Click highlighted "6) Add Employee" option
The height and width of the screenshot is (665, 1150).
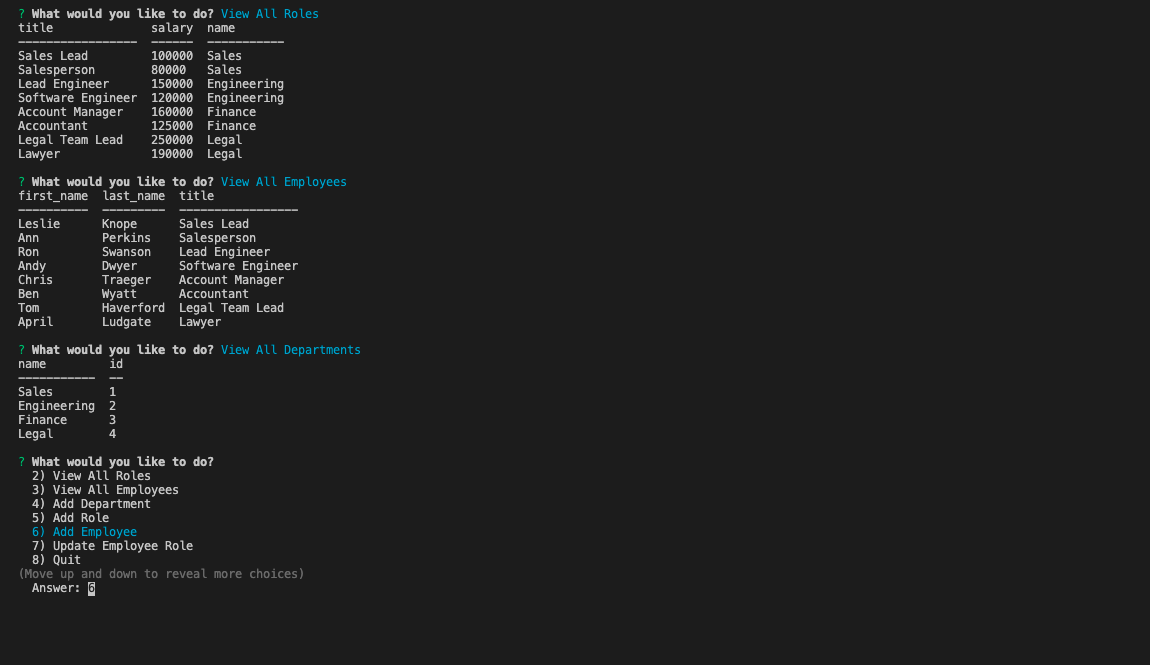[x=84, y=532]
